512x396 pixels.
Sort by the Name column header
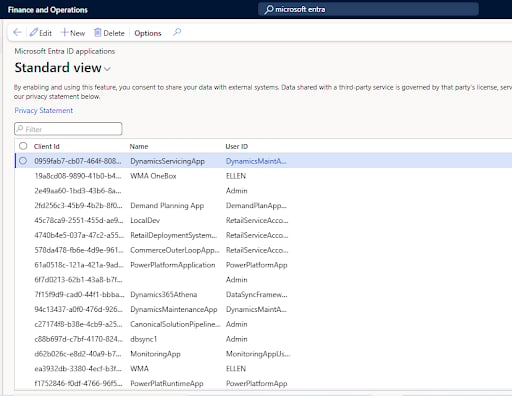(x=139, y=146)
